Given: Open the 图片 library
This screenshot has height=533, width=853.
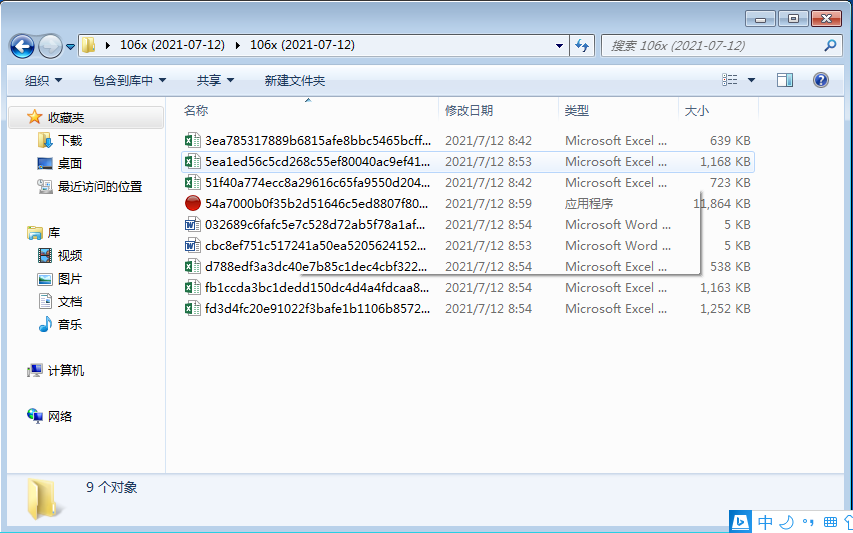Looking at the screenshot, I should click(x=70, y=279).
